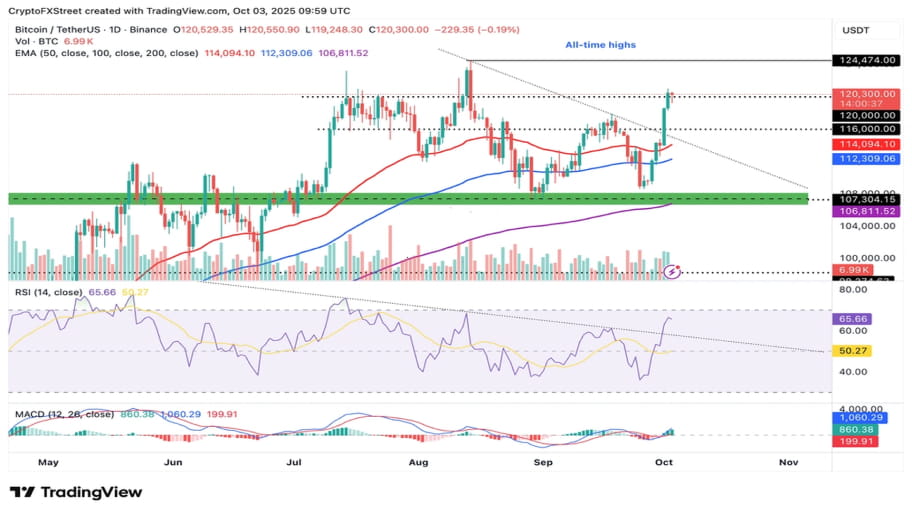Screen dimensions: 912x513
Task: Select the blue 112,309.06 EMA price tag
Action: [868, 159]
